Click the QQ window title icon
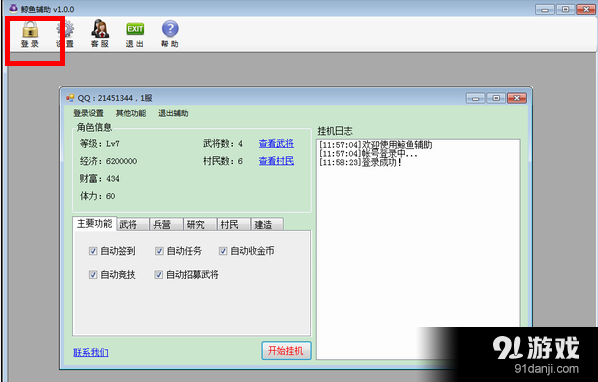The width and height of the screenshot is (598, 382). click(70, 98)
